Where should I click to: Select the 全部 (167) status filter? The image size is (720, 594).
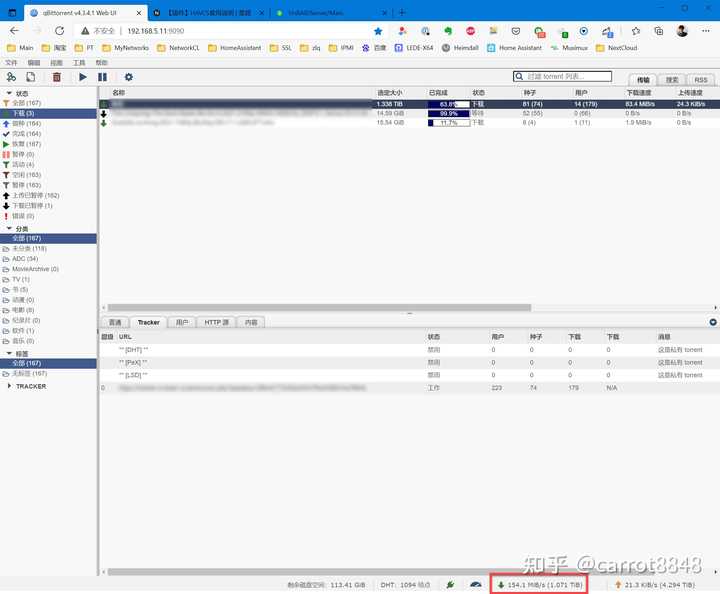48,103
